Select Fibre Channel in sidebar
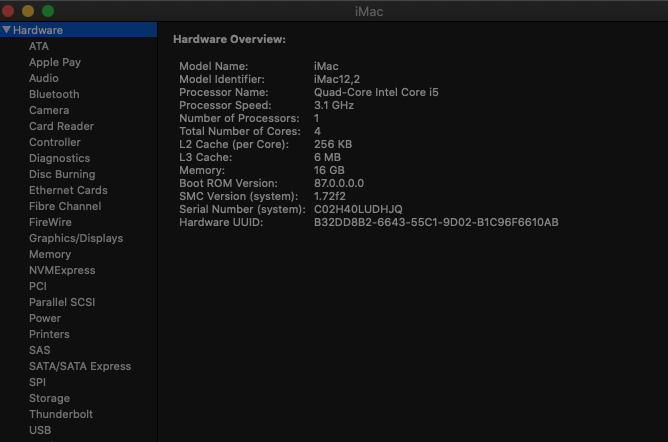Viewport: 668px width, 442px height. (x=65, y=206)
